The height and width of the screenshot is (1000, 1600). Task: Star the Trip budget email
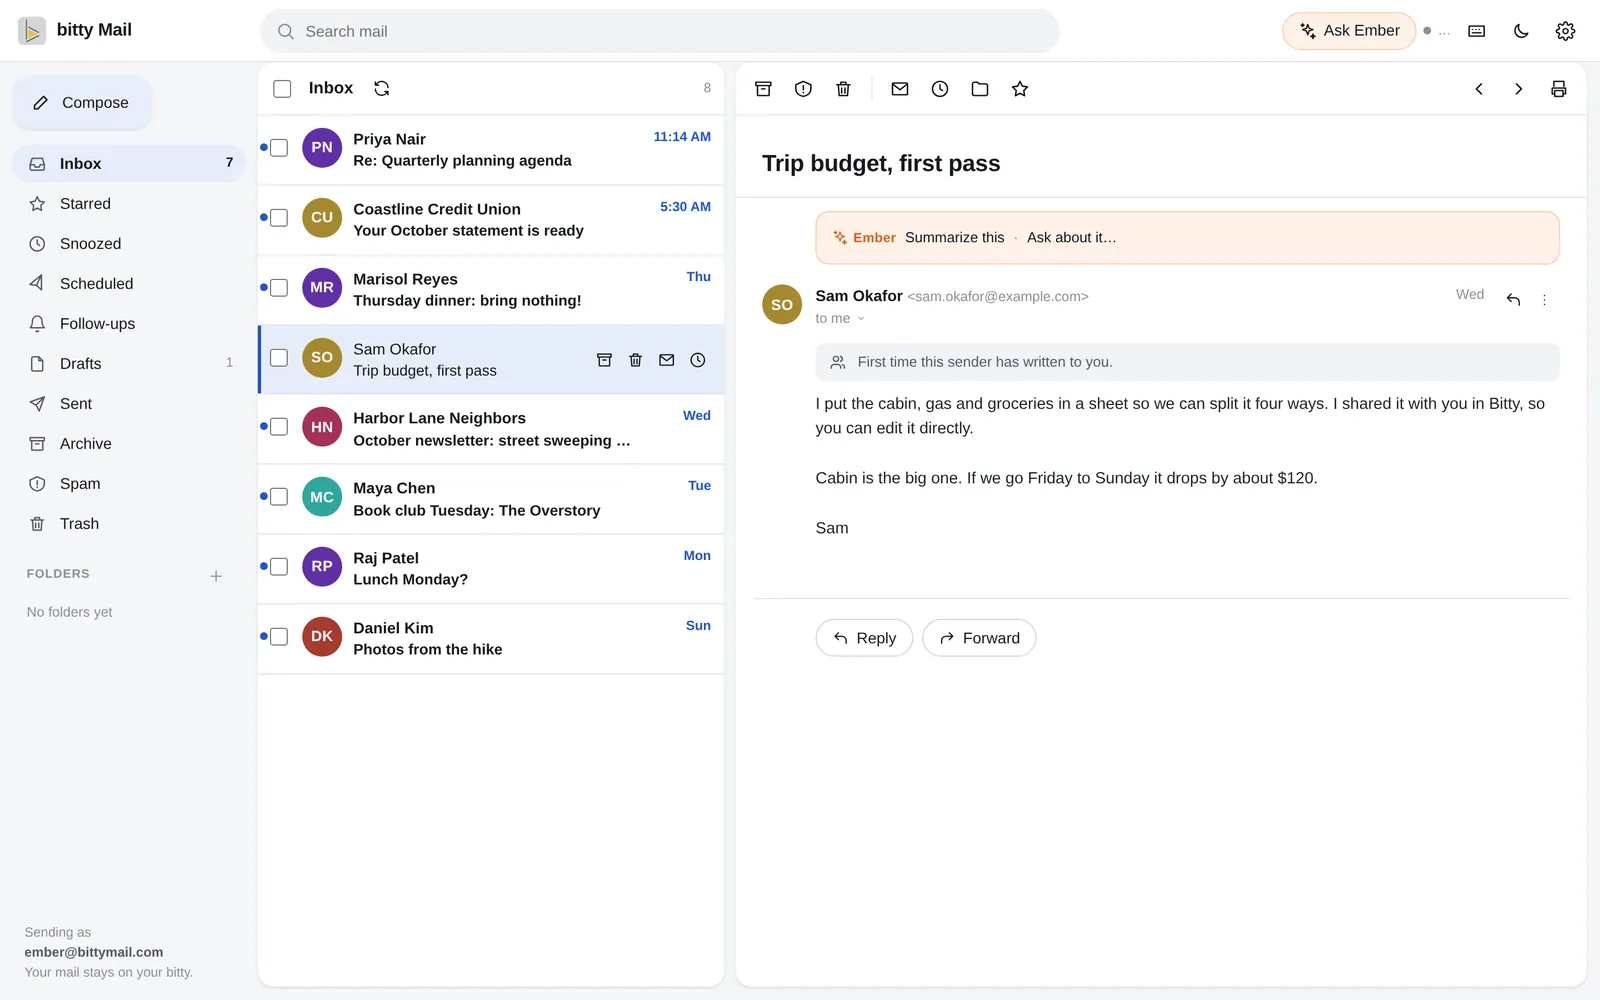pyautogui.click(x=1020, y=89)
